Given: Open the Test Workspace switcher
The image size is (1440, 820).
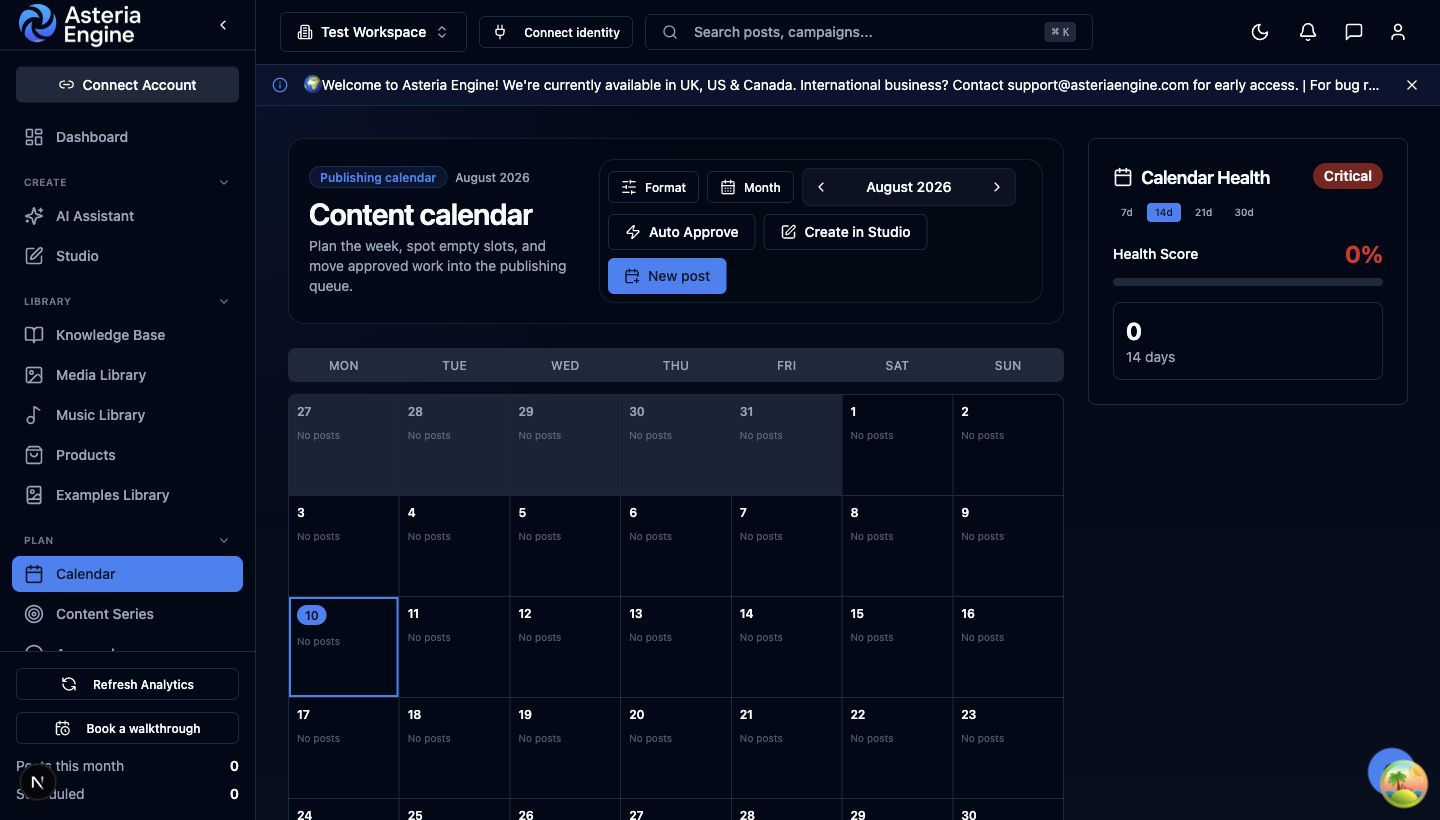Looking at the screenshot, I should coord(373,32).
